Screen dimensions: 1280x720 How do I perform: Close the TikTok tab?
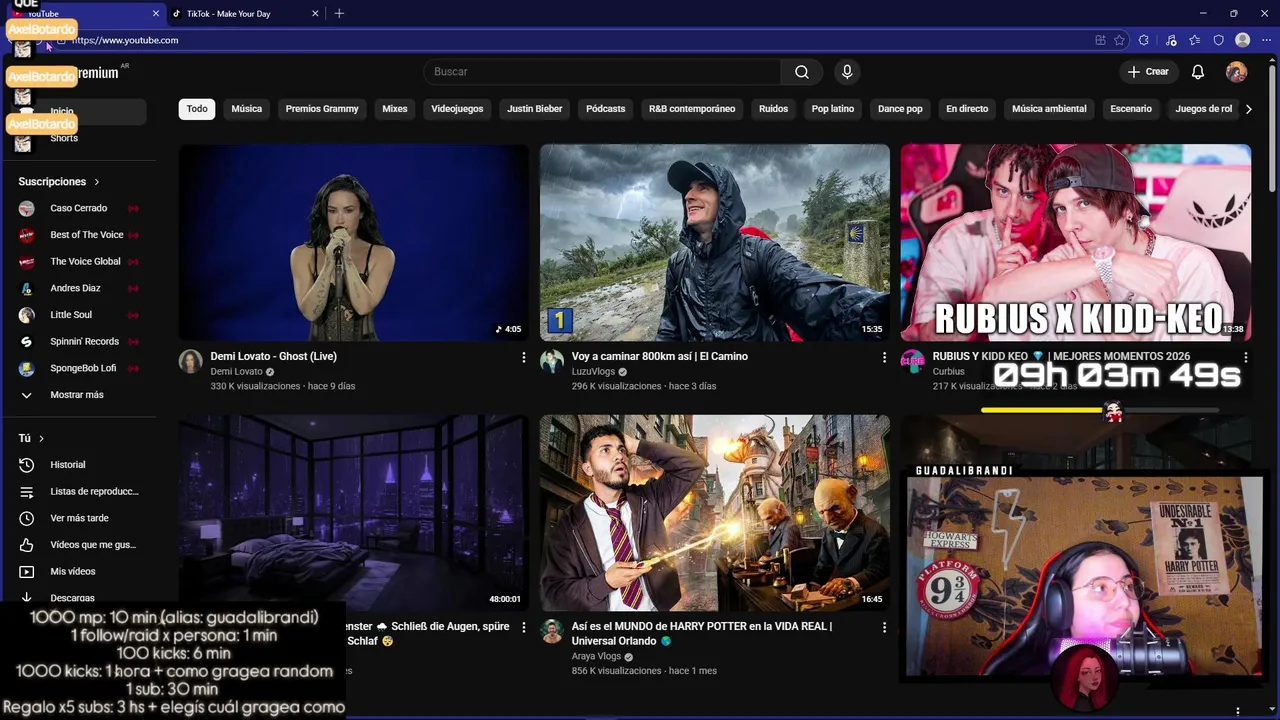coord(315,14)
